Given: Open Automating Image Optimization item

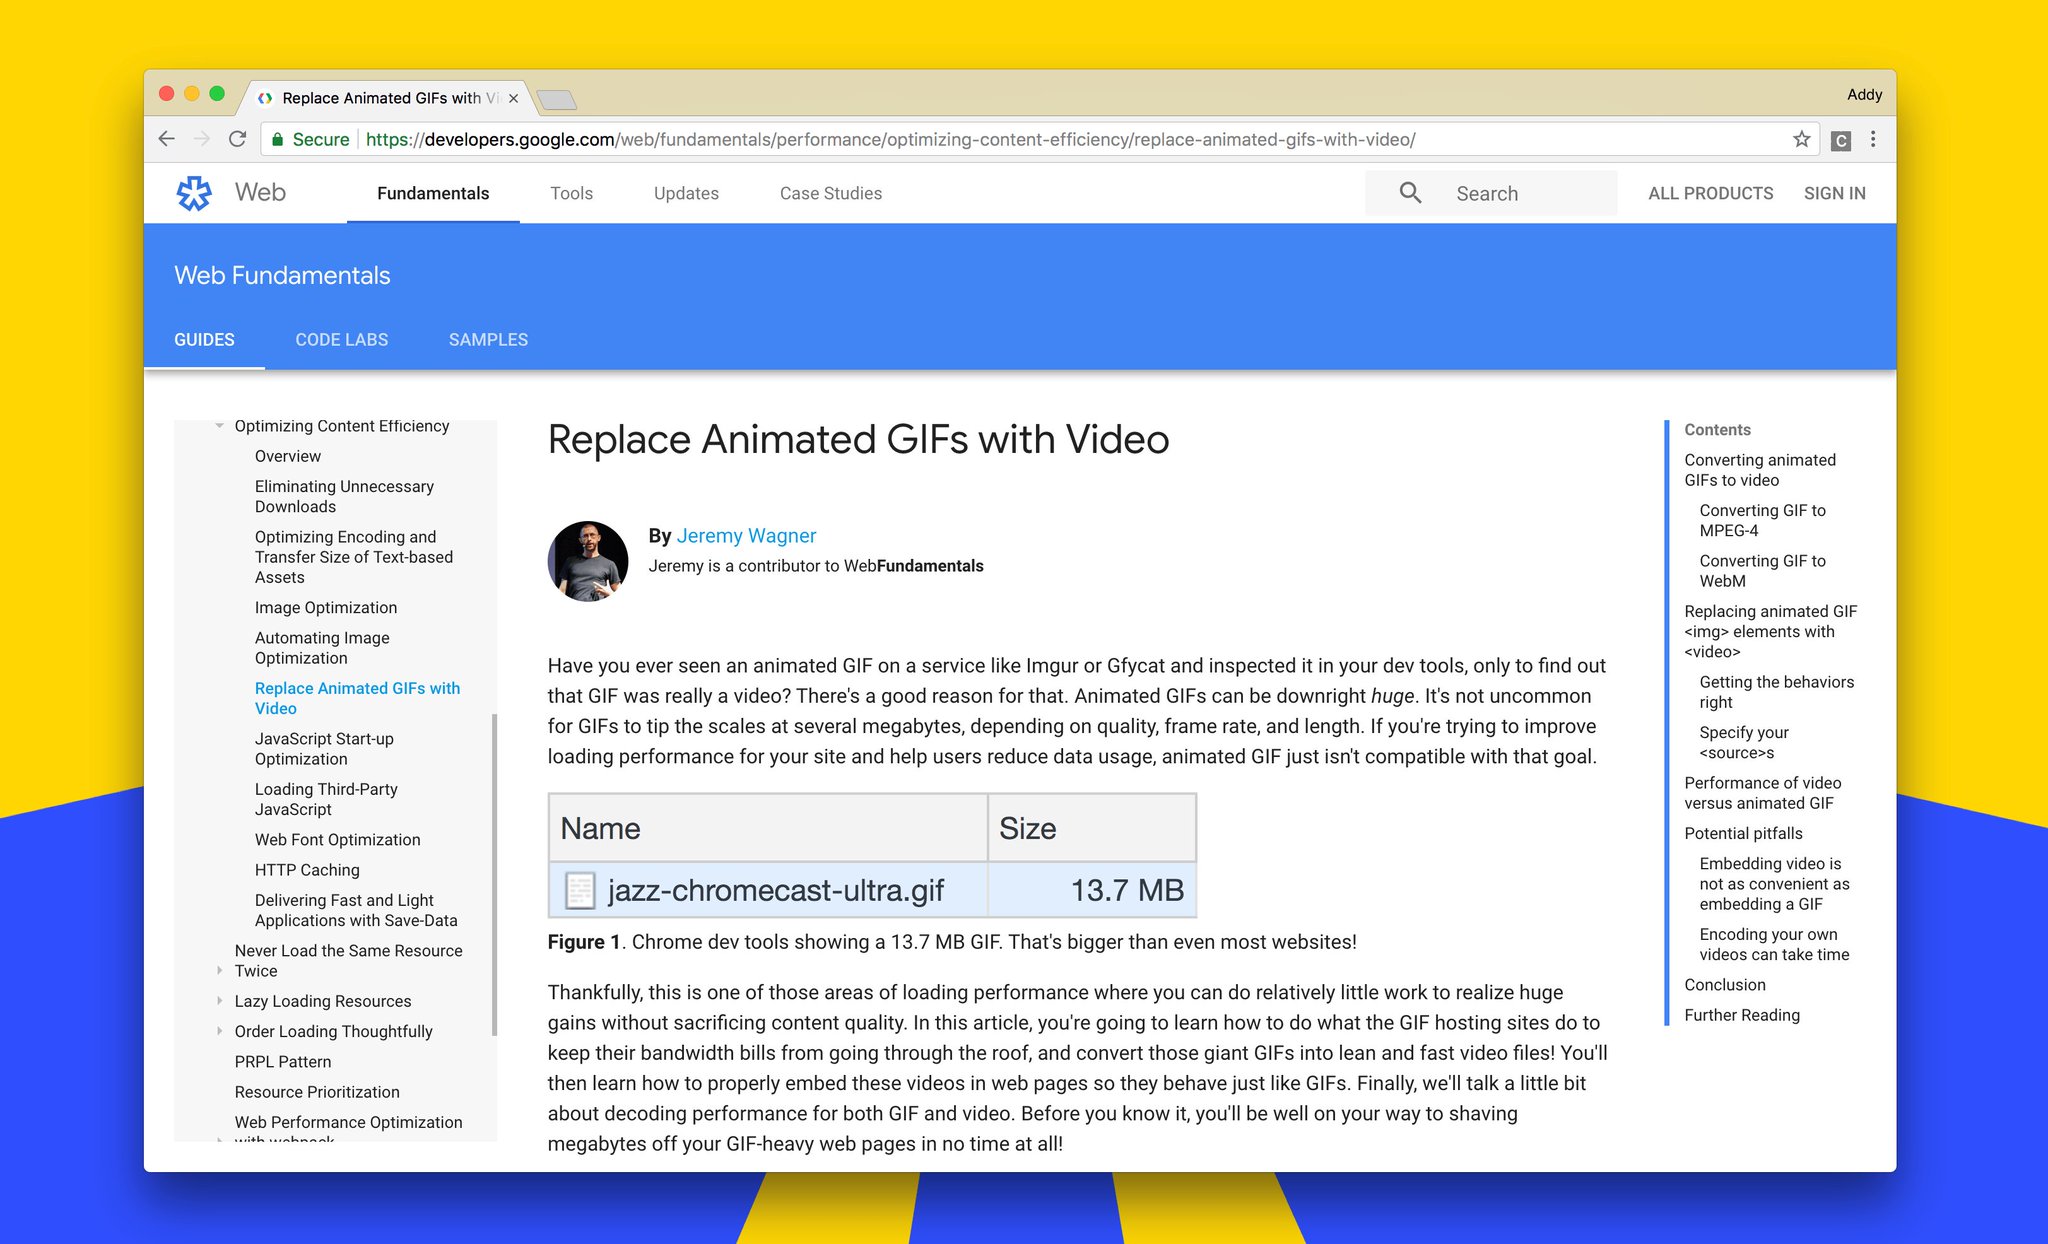Looking at the screenshot, I should point(322,647).
